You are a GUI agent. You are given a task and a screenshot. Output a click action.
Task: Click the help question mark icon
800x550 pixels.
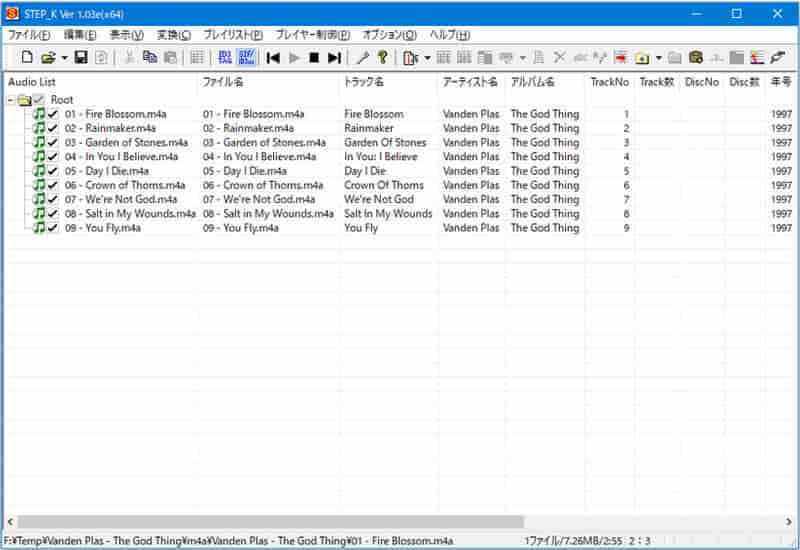382,58
